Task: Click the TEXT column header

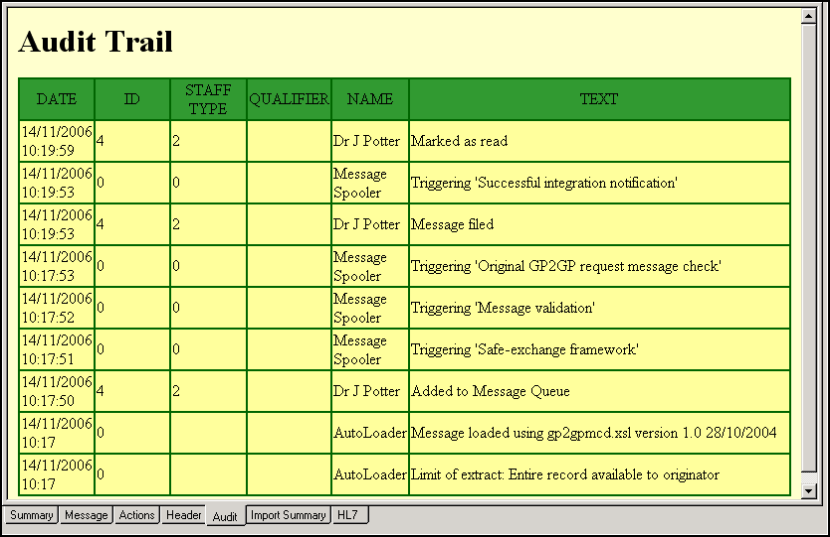Action: tap(599, 99)
